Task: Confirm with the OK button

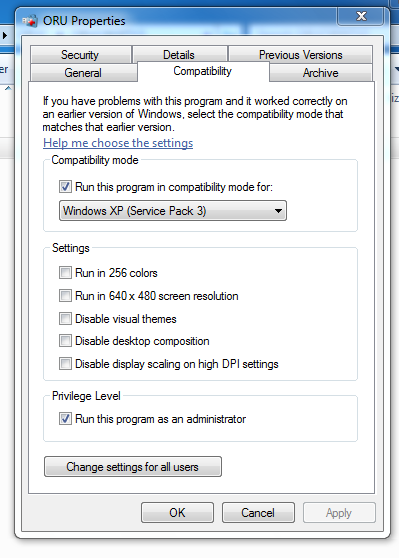Action: click(177, 512)
